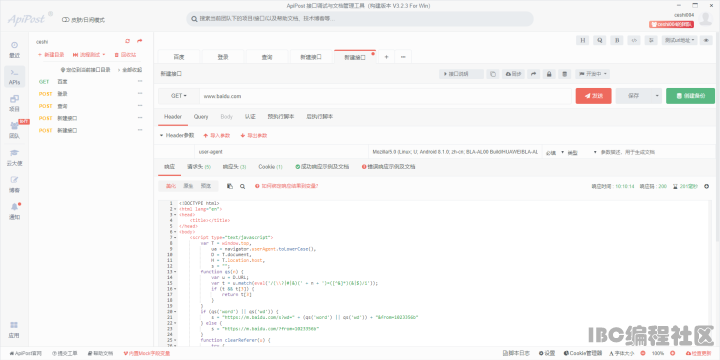The width and height of the screenshot is (720, 360).
Task: Click the trash delete interface icon
Action: point(565,74)
